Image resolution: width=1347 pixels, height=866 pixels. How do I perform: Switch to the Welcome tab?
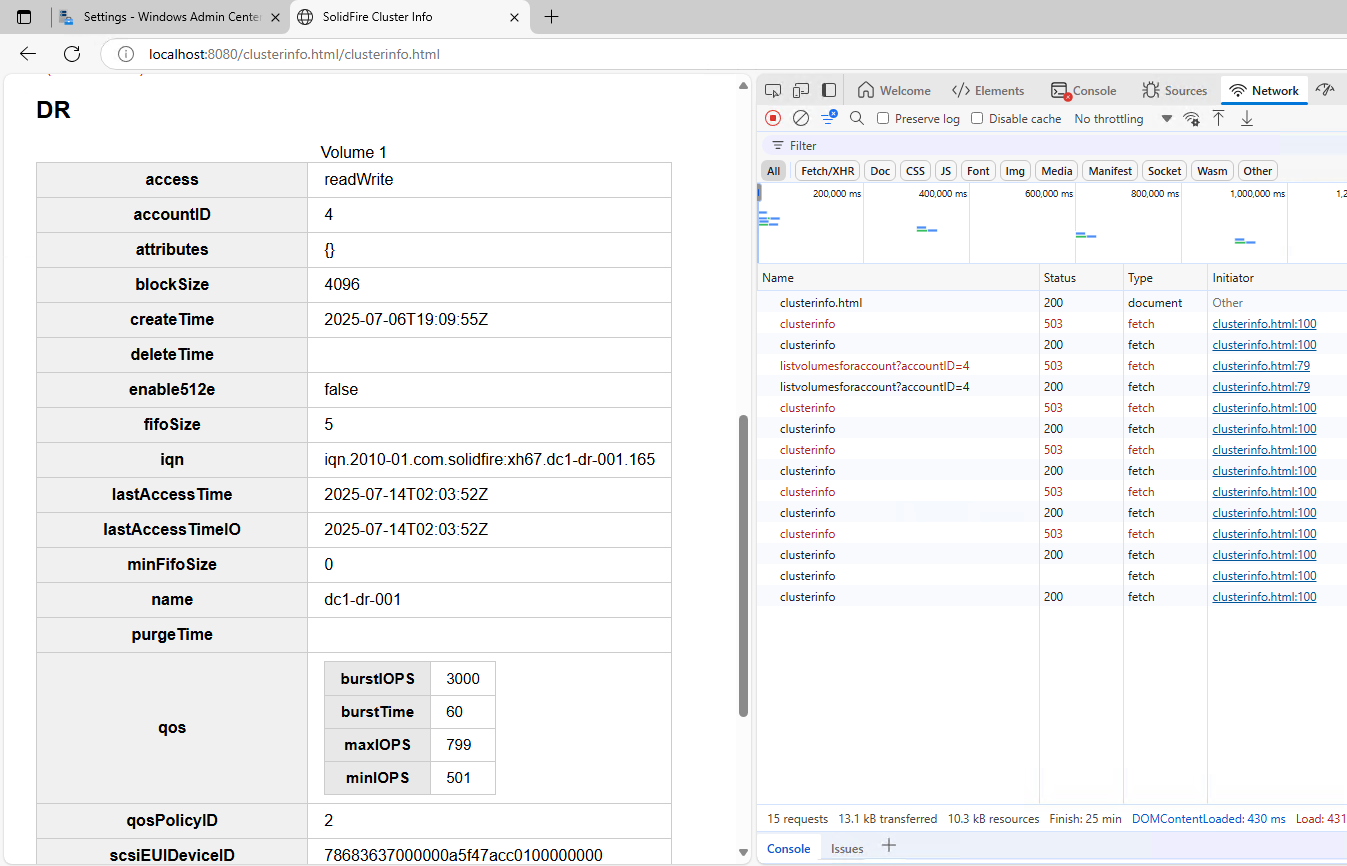894,90
